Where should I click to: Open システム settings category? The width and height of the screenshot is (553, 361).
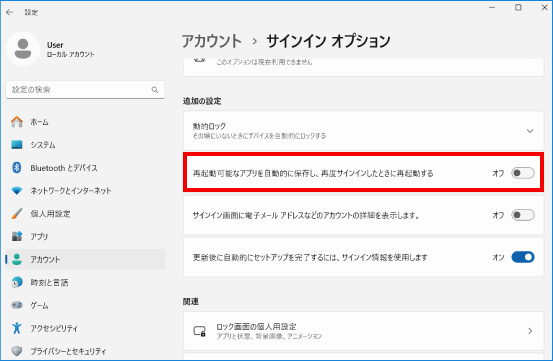click(85, 145)
